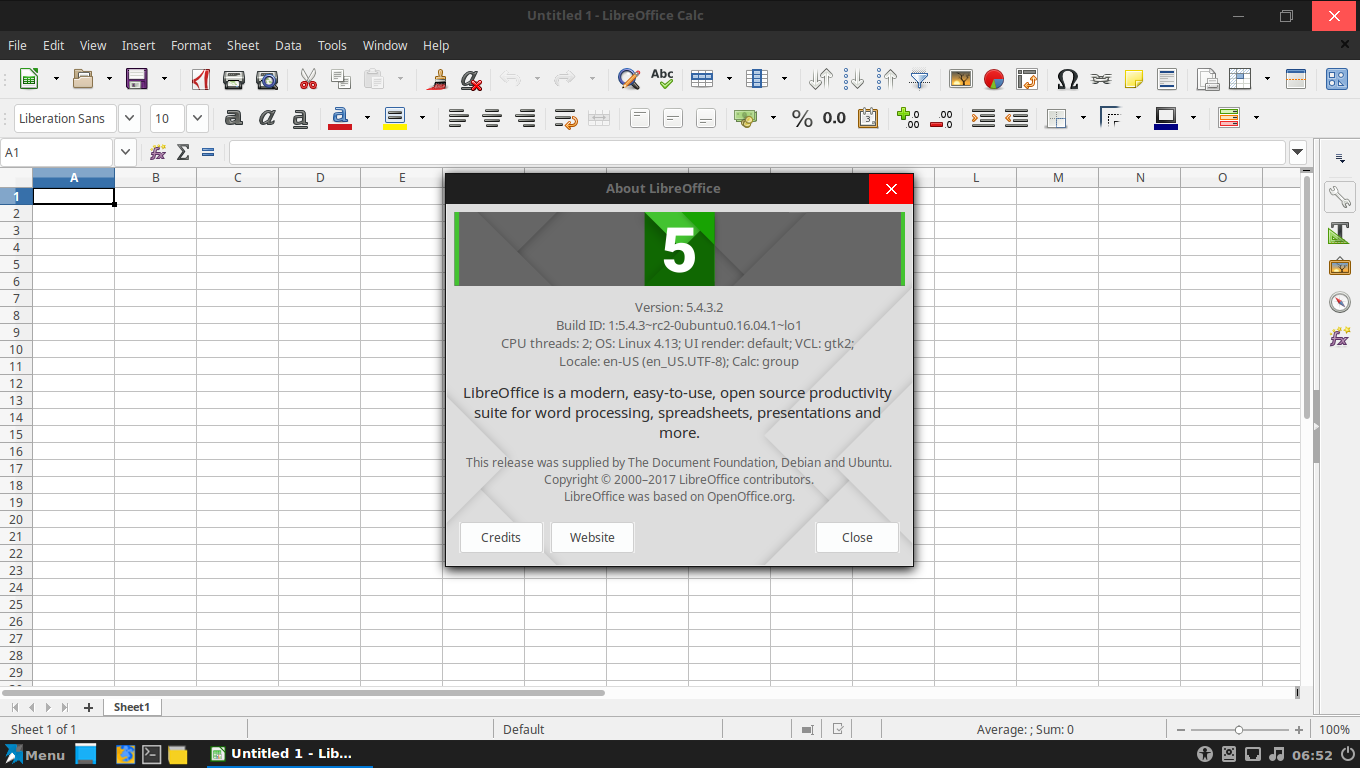Click the Clear Direct Formatting icon

pyautogui.click(x=471, y=79)
